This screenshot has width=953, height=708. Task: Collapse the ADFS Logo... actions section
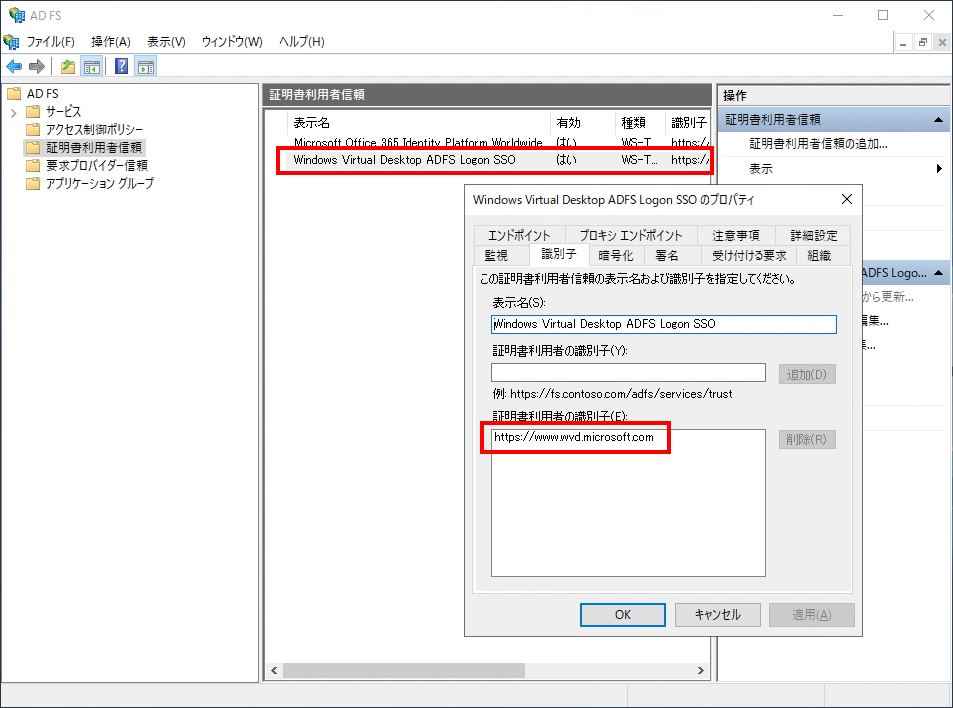click(938, 273)
